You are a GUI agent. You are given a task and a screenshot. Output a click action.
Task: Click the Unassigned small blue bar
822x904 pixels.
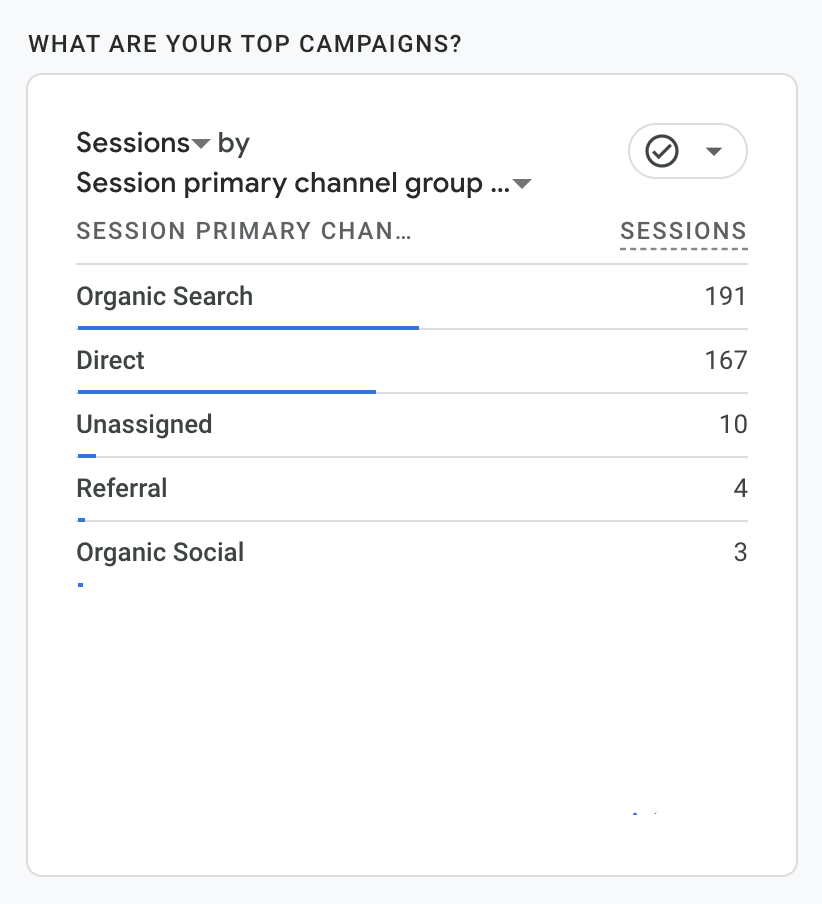(87, 455)
